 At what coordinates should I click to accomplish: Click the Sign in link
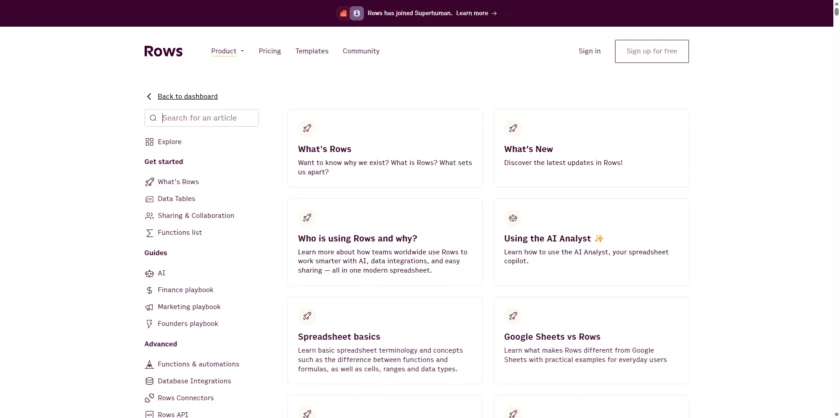tap(589, 51)
